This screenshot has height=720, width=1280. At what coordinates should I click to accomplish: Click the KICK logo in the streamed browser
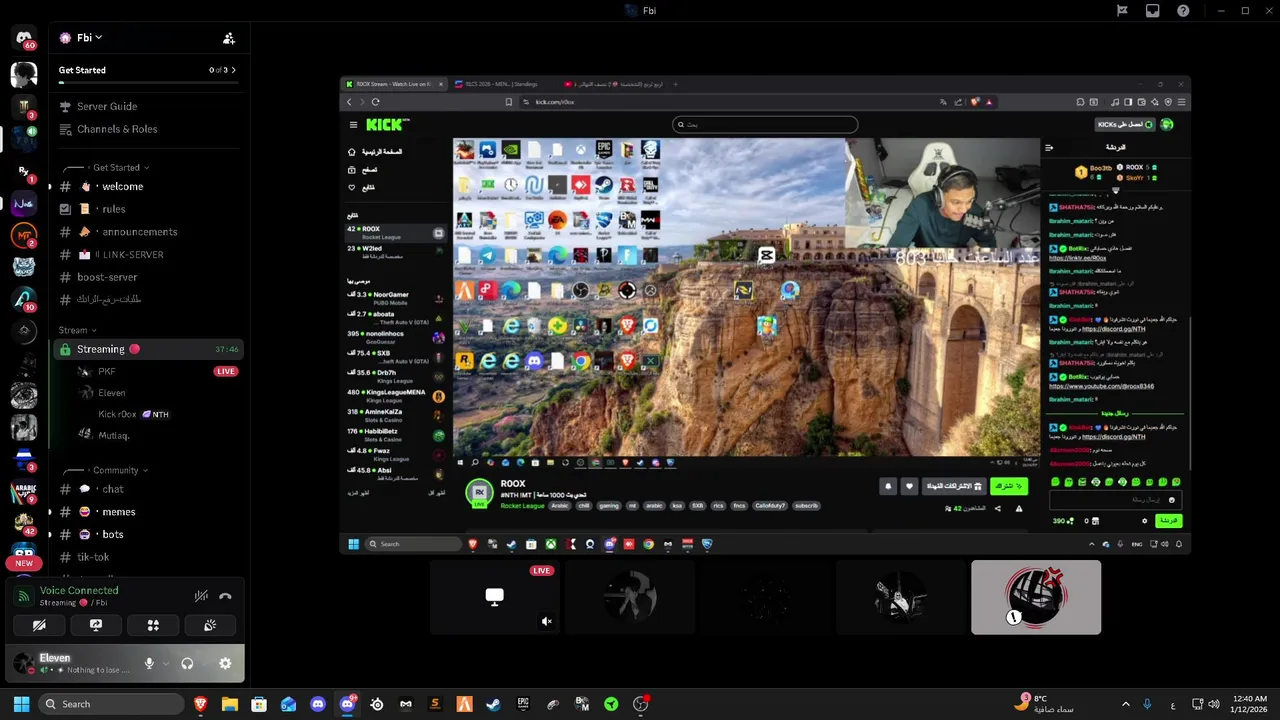pos(386,125)
